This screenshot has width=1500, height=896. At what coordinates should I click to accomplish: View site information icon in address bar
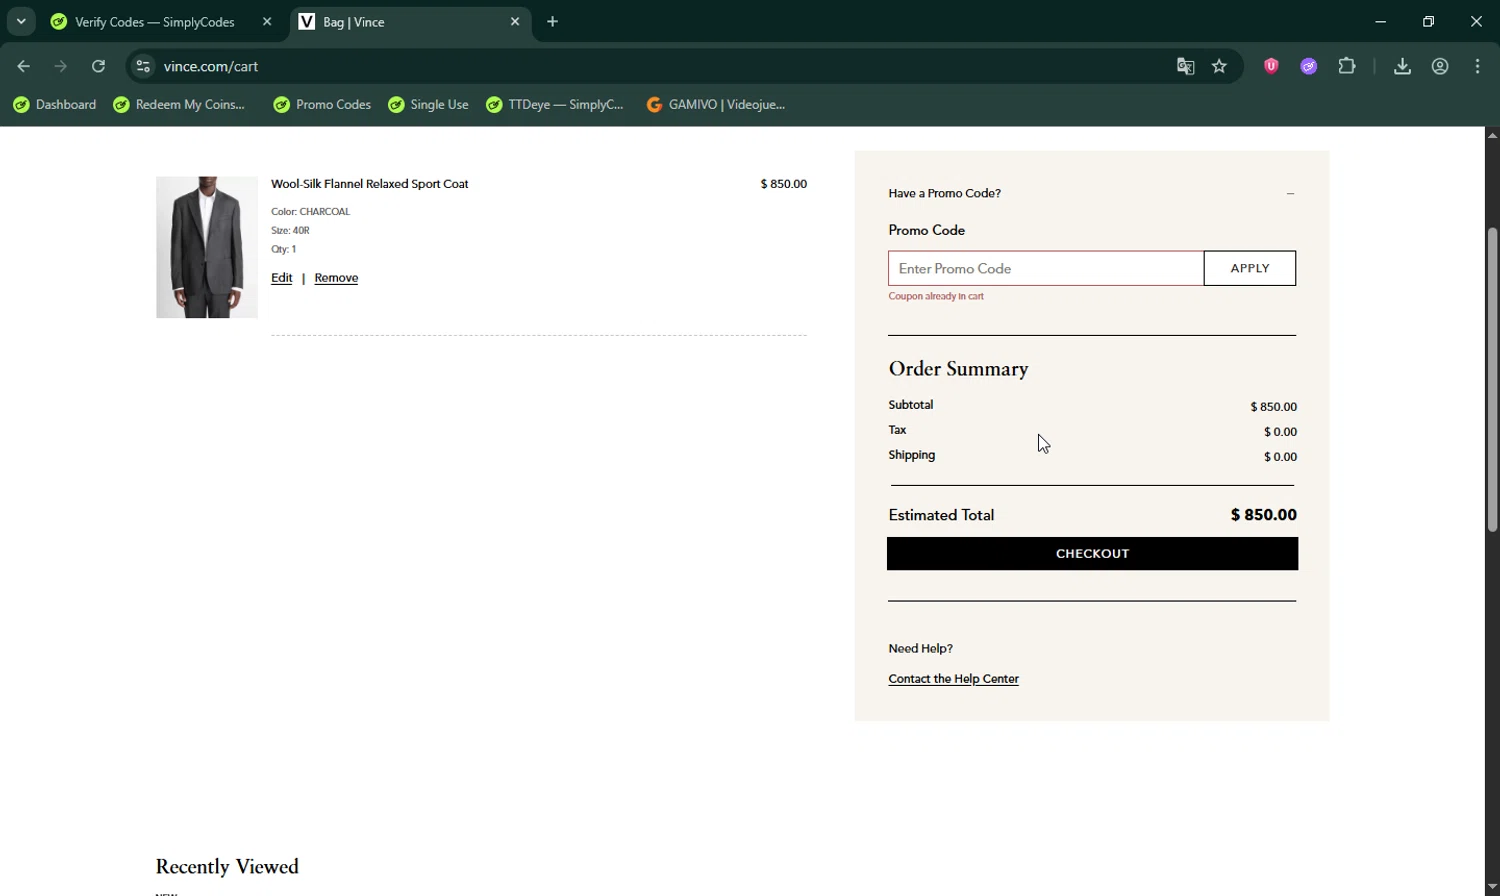click(x=143, y=67)
